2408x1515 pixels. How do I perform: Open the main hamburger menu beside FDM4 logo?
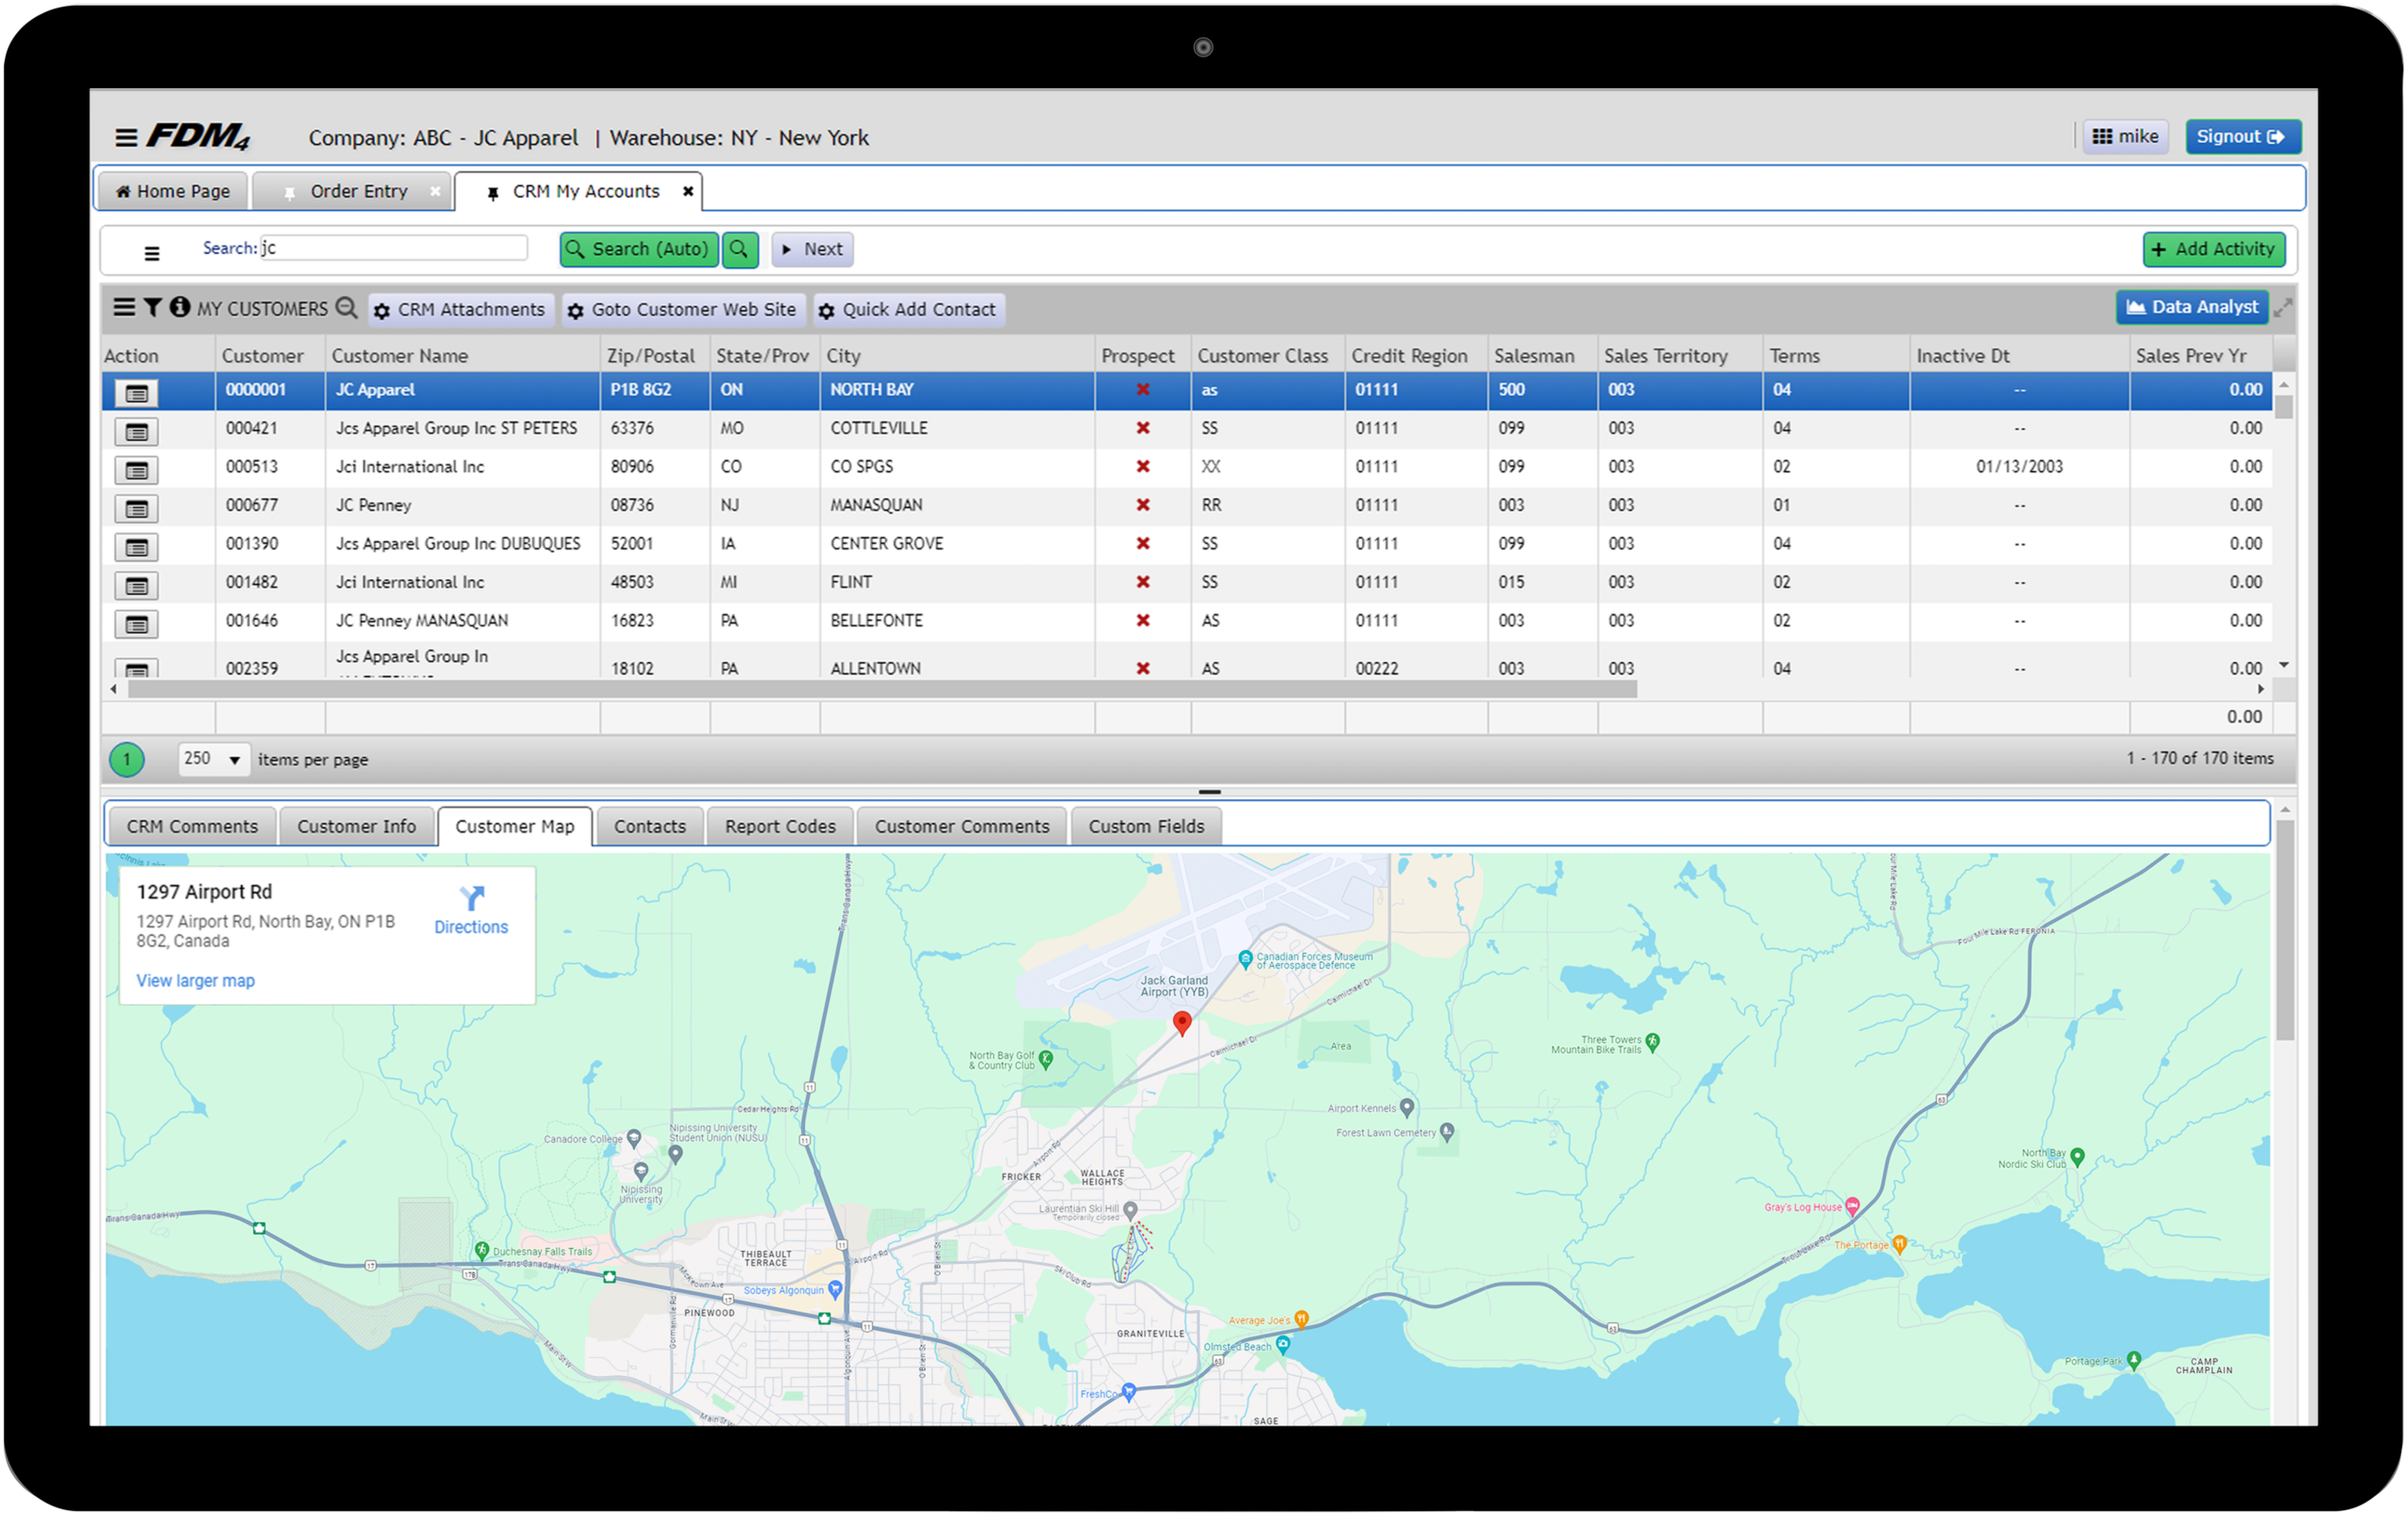click(126, 137)
